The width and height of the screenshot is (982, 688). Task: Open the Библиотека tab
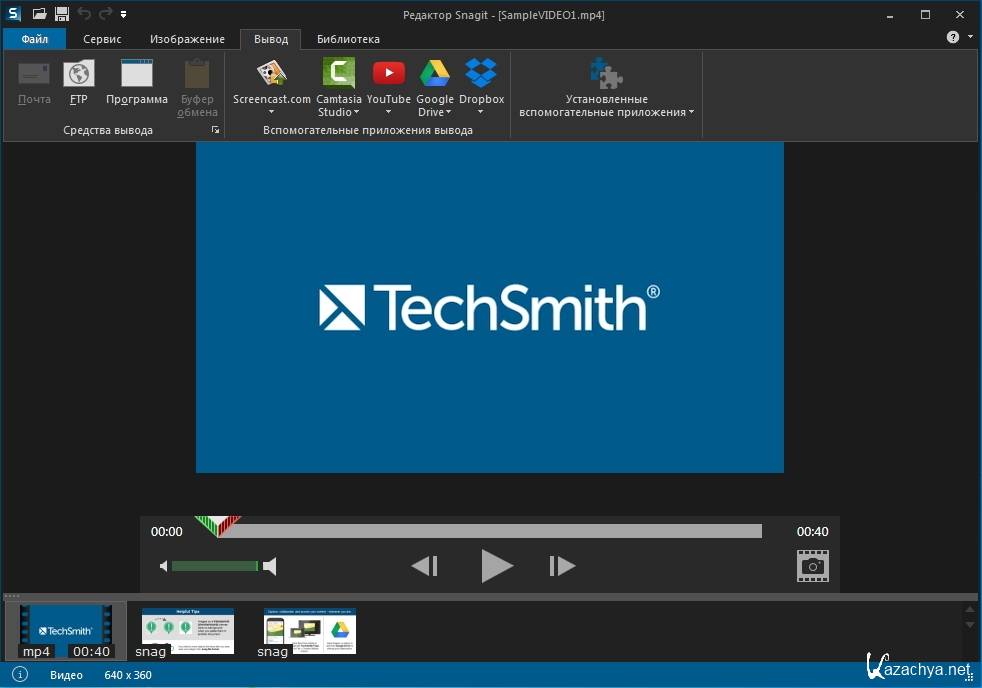click(348, 39)
